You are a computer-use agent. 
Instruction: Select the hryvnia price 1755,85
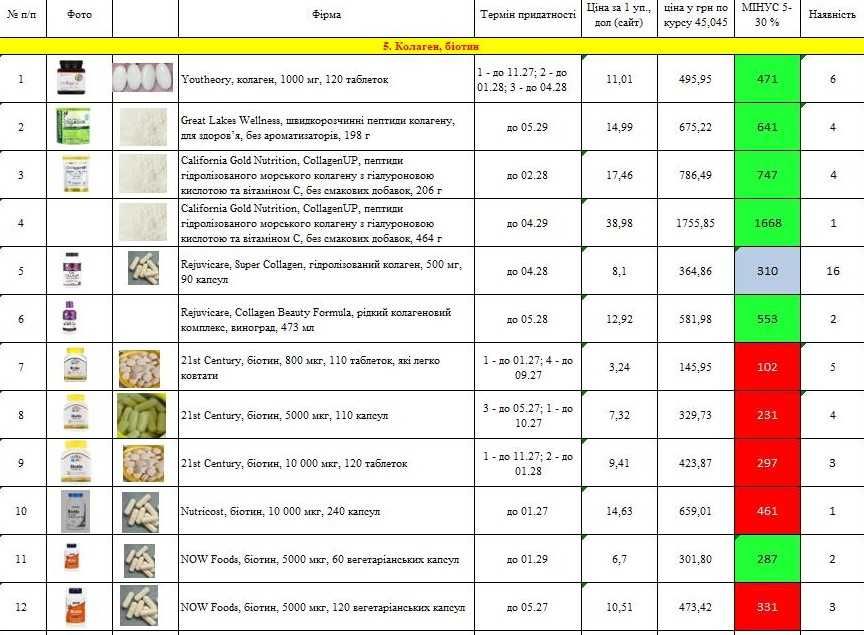(x=696, y=223)
